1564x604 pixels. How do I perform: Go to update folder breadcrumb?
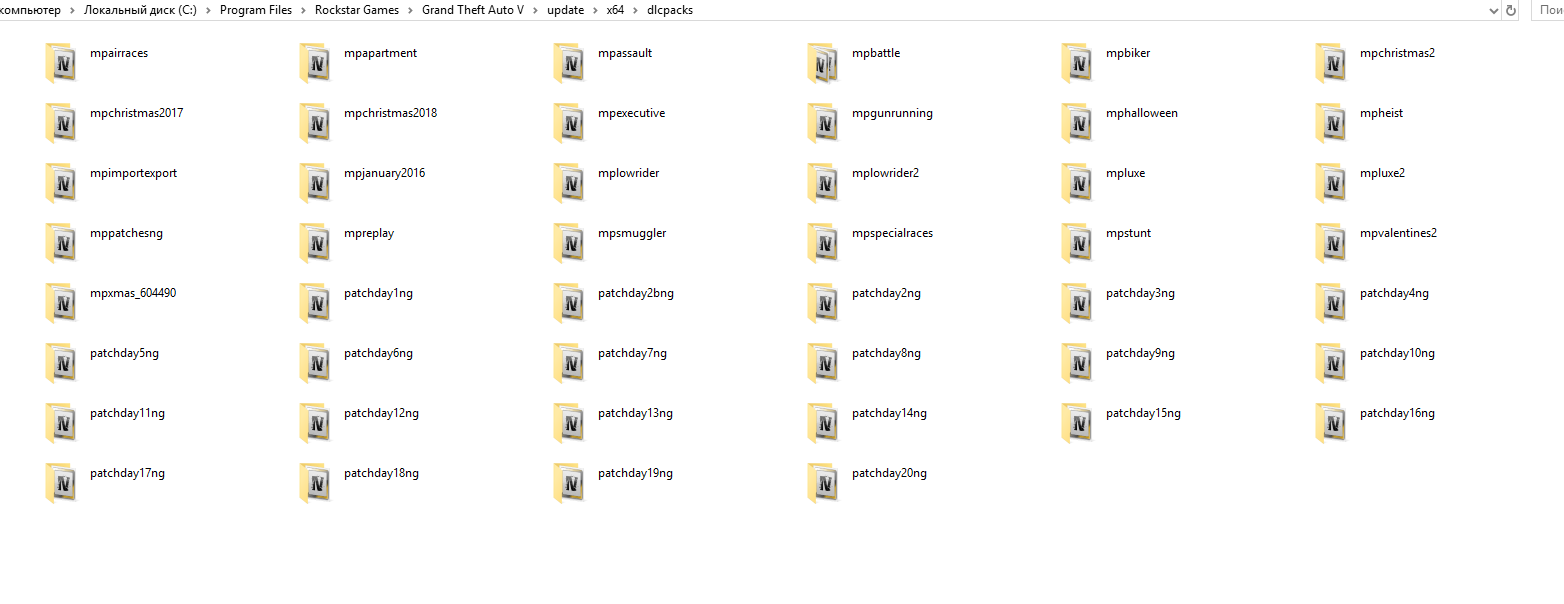tap(566, 10)
